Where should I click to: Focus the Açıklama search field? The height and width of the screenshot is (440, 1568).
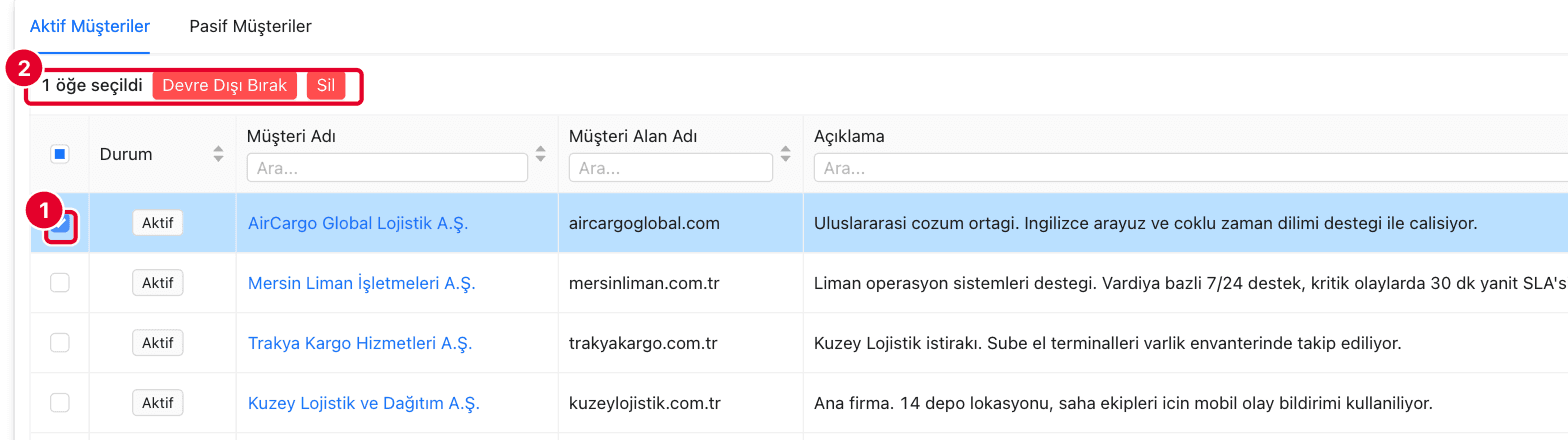coord(1190,168)
